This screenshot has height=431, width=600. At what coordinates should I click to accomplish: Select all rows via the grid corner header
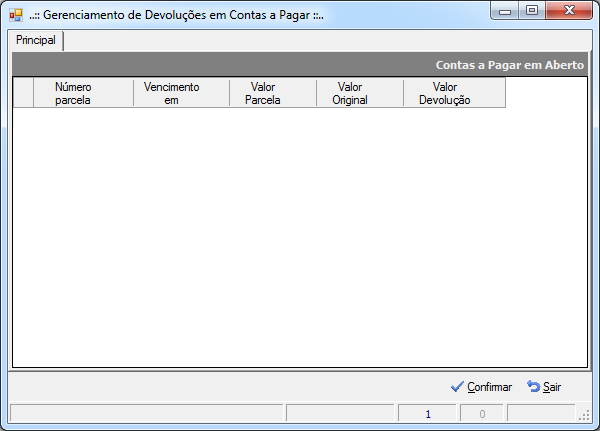point(23,93)
